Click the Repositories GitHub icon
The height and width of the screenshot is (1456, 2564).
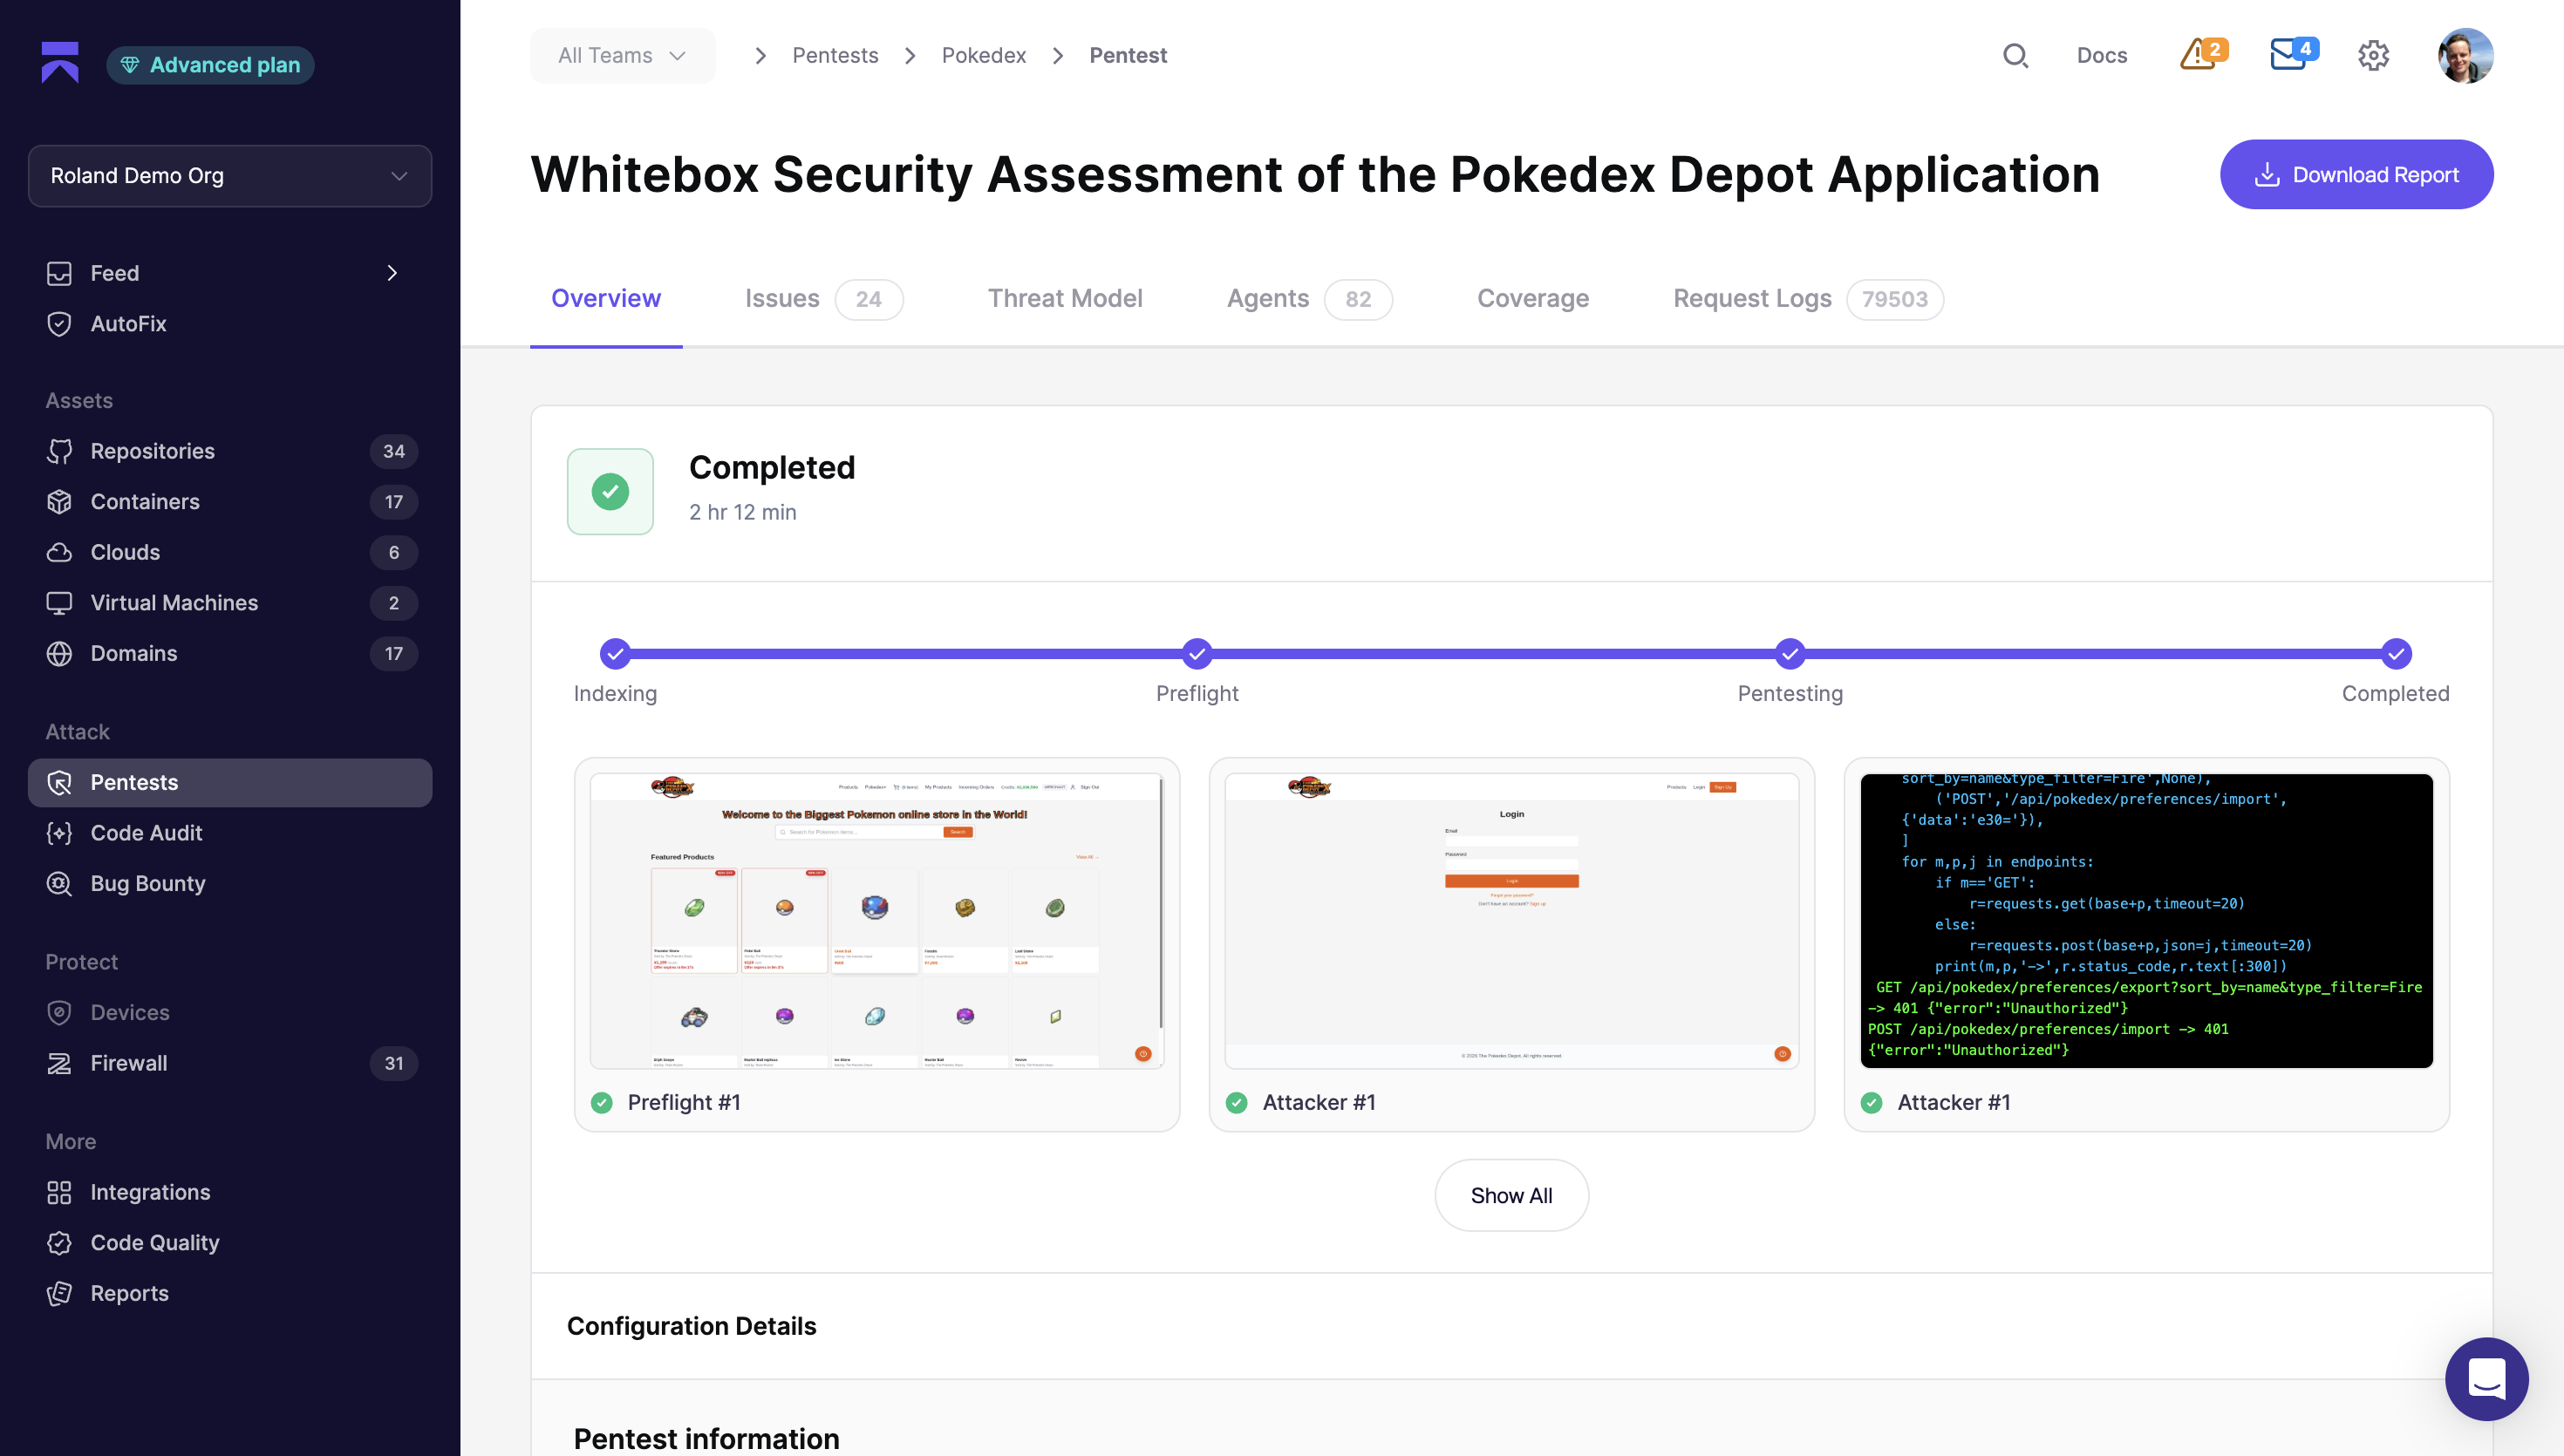tap(59, 451)
